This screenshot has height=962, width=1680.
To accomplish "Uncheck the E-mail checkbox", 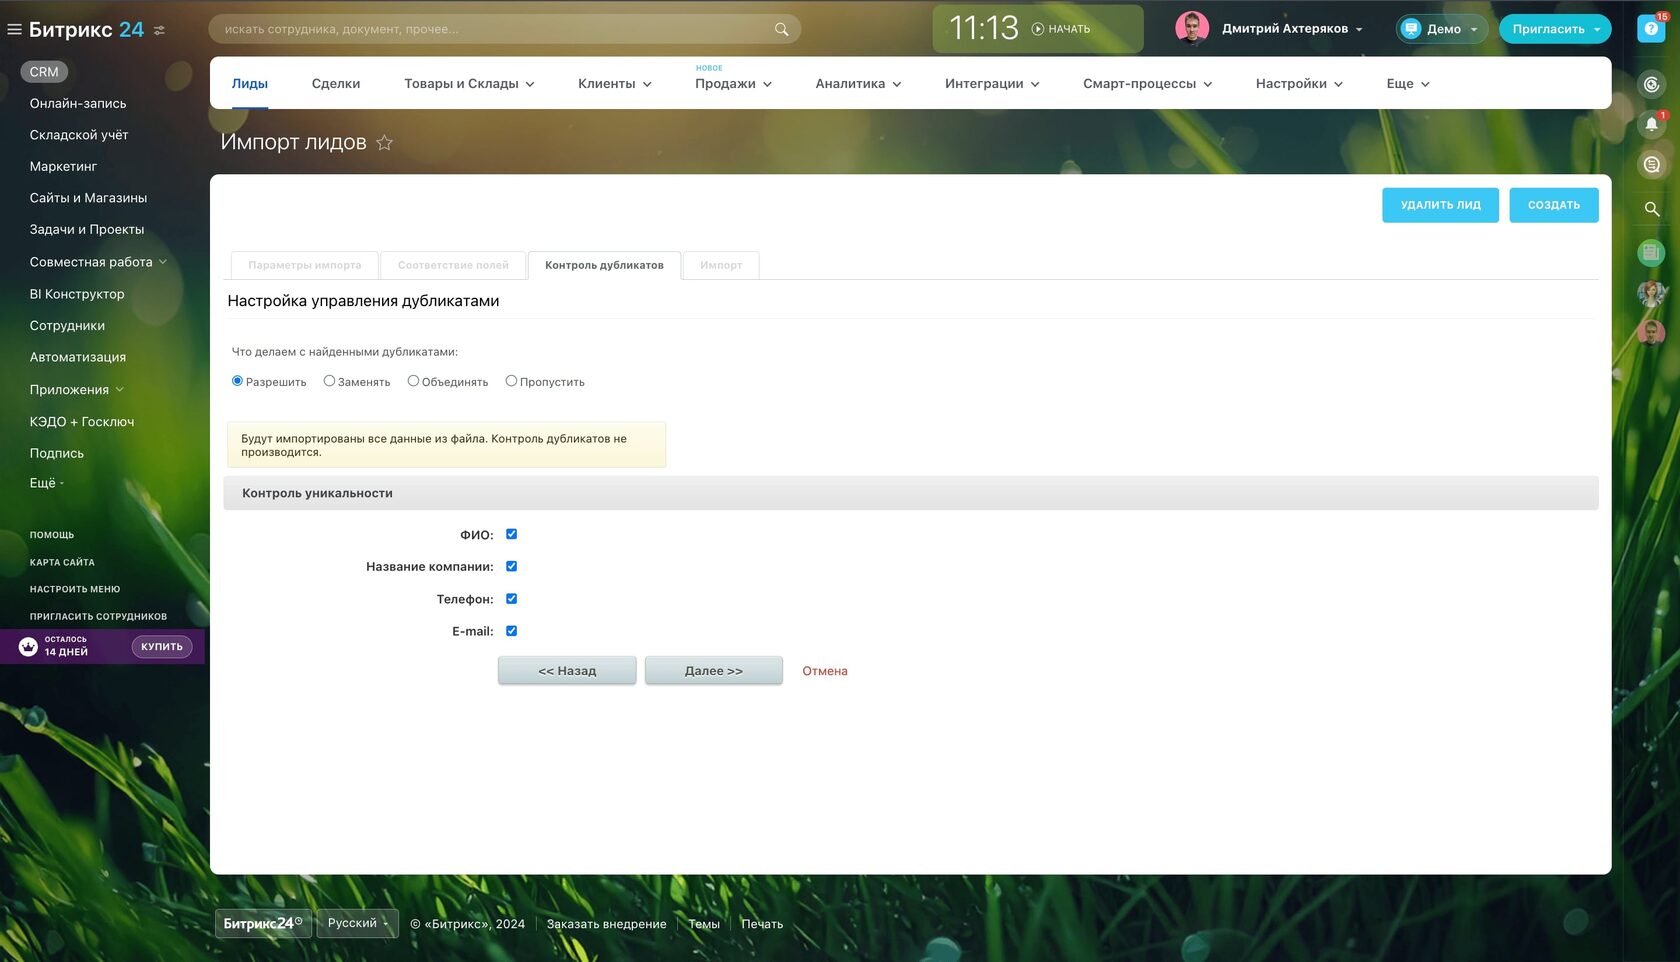I will (x=511, y=631).
